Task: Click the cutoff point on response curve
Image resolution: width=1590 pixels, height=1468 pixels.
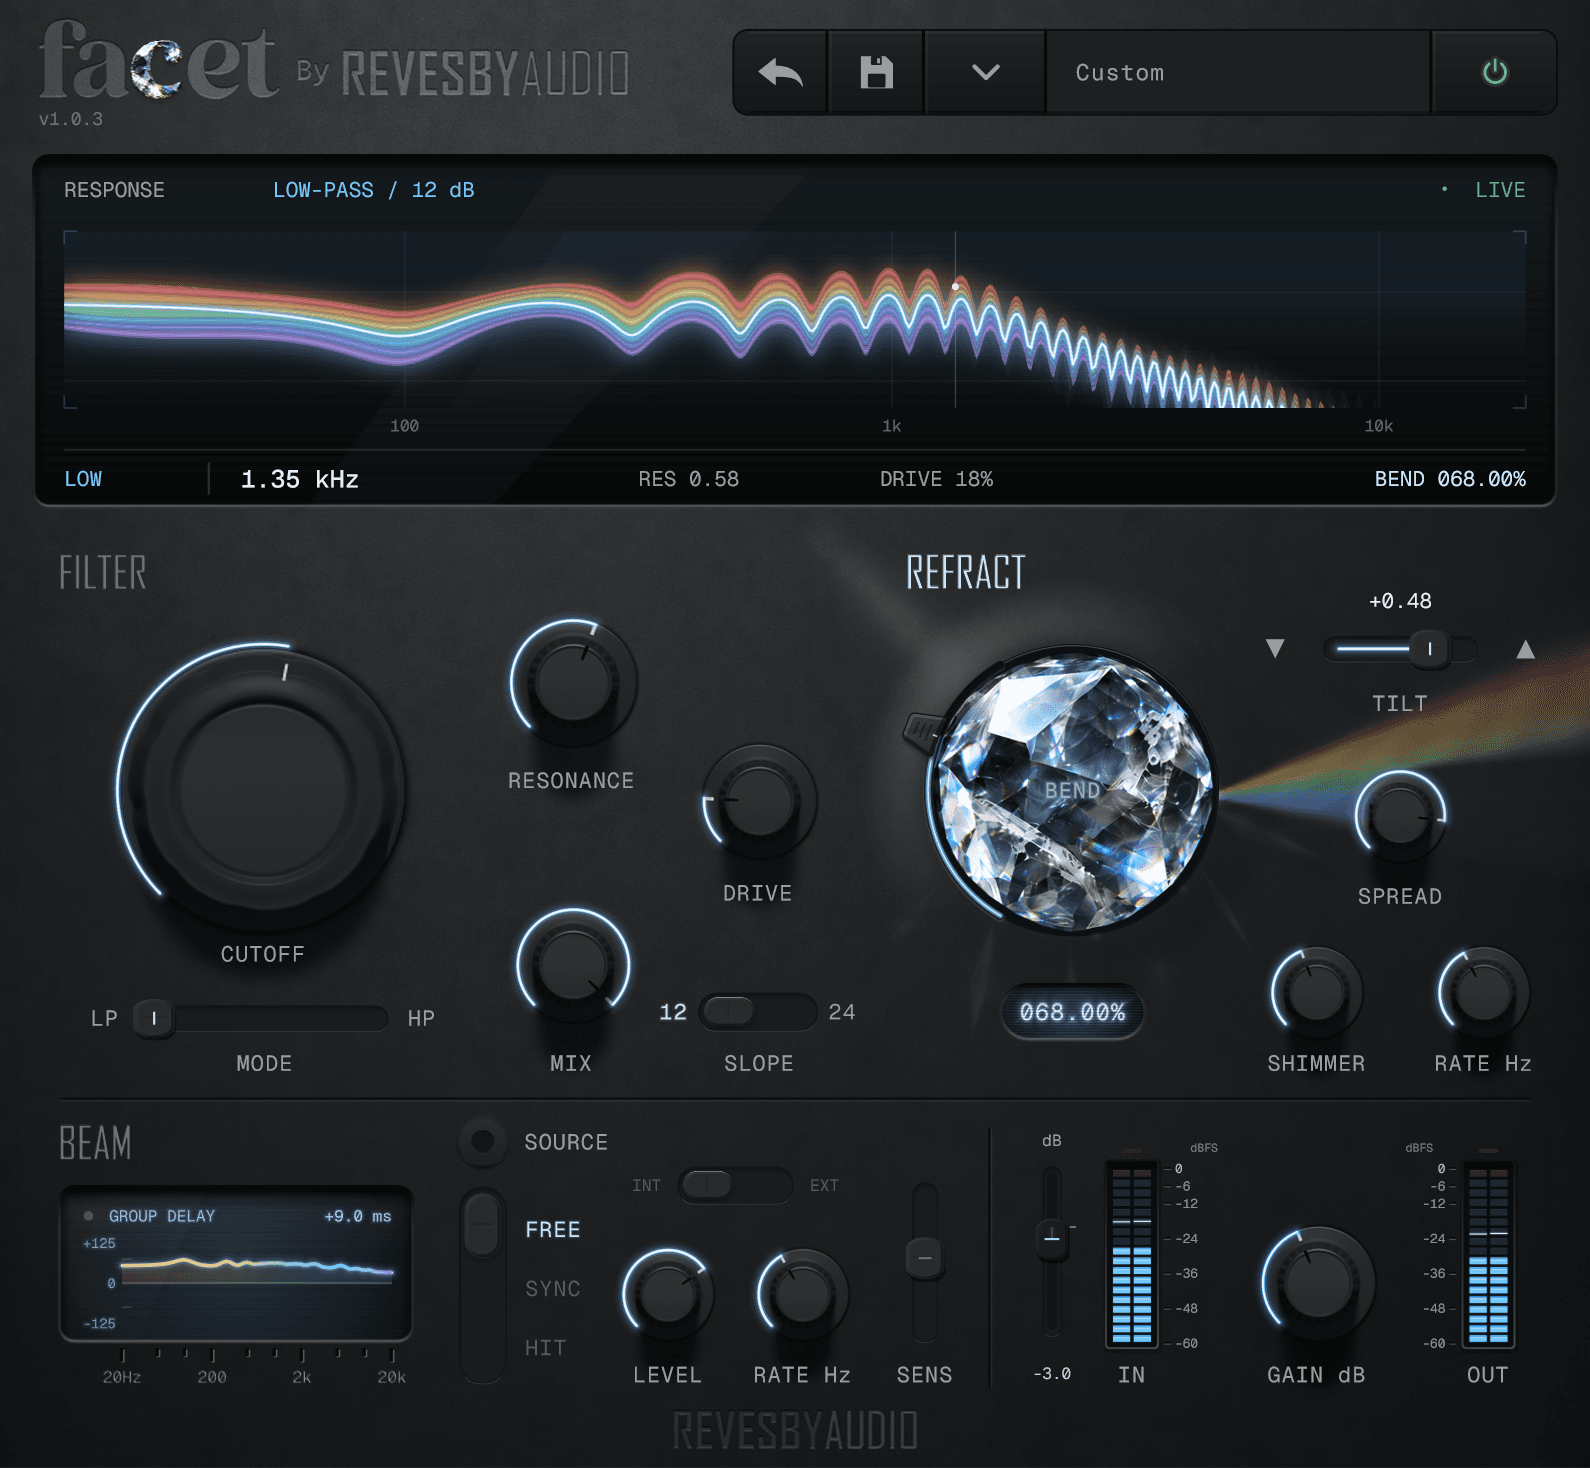Action: (x=955, y=287)
